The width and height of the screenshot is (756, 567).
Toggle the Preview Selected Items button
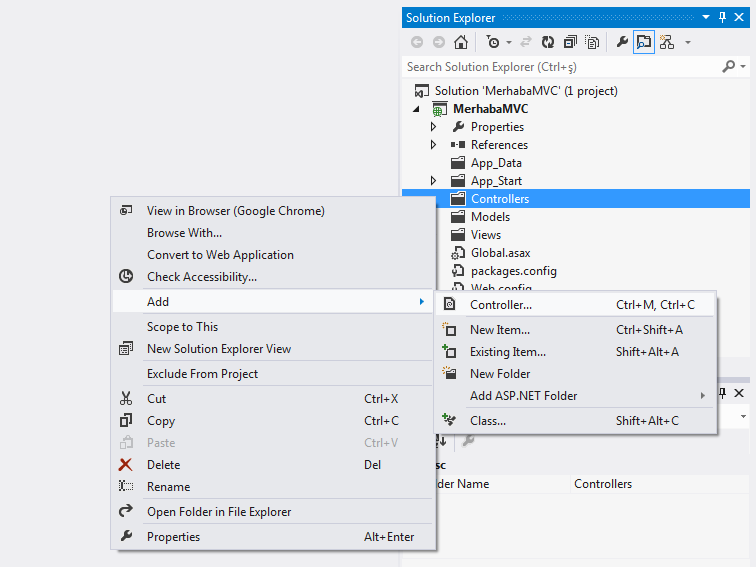point(644,42)
